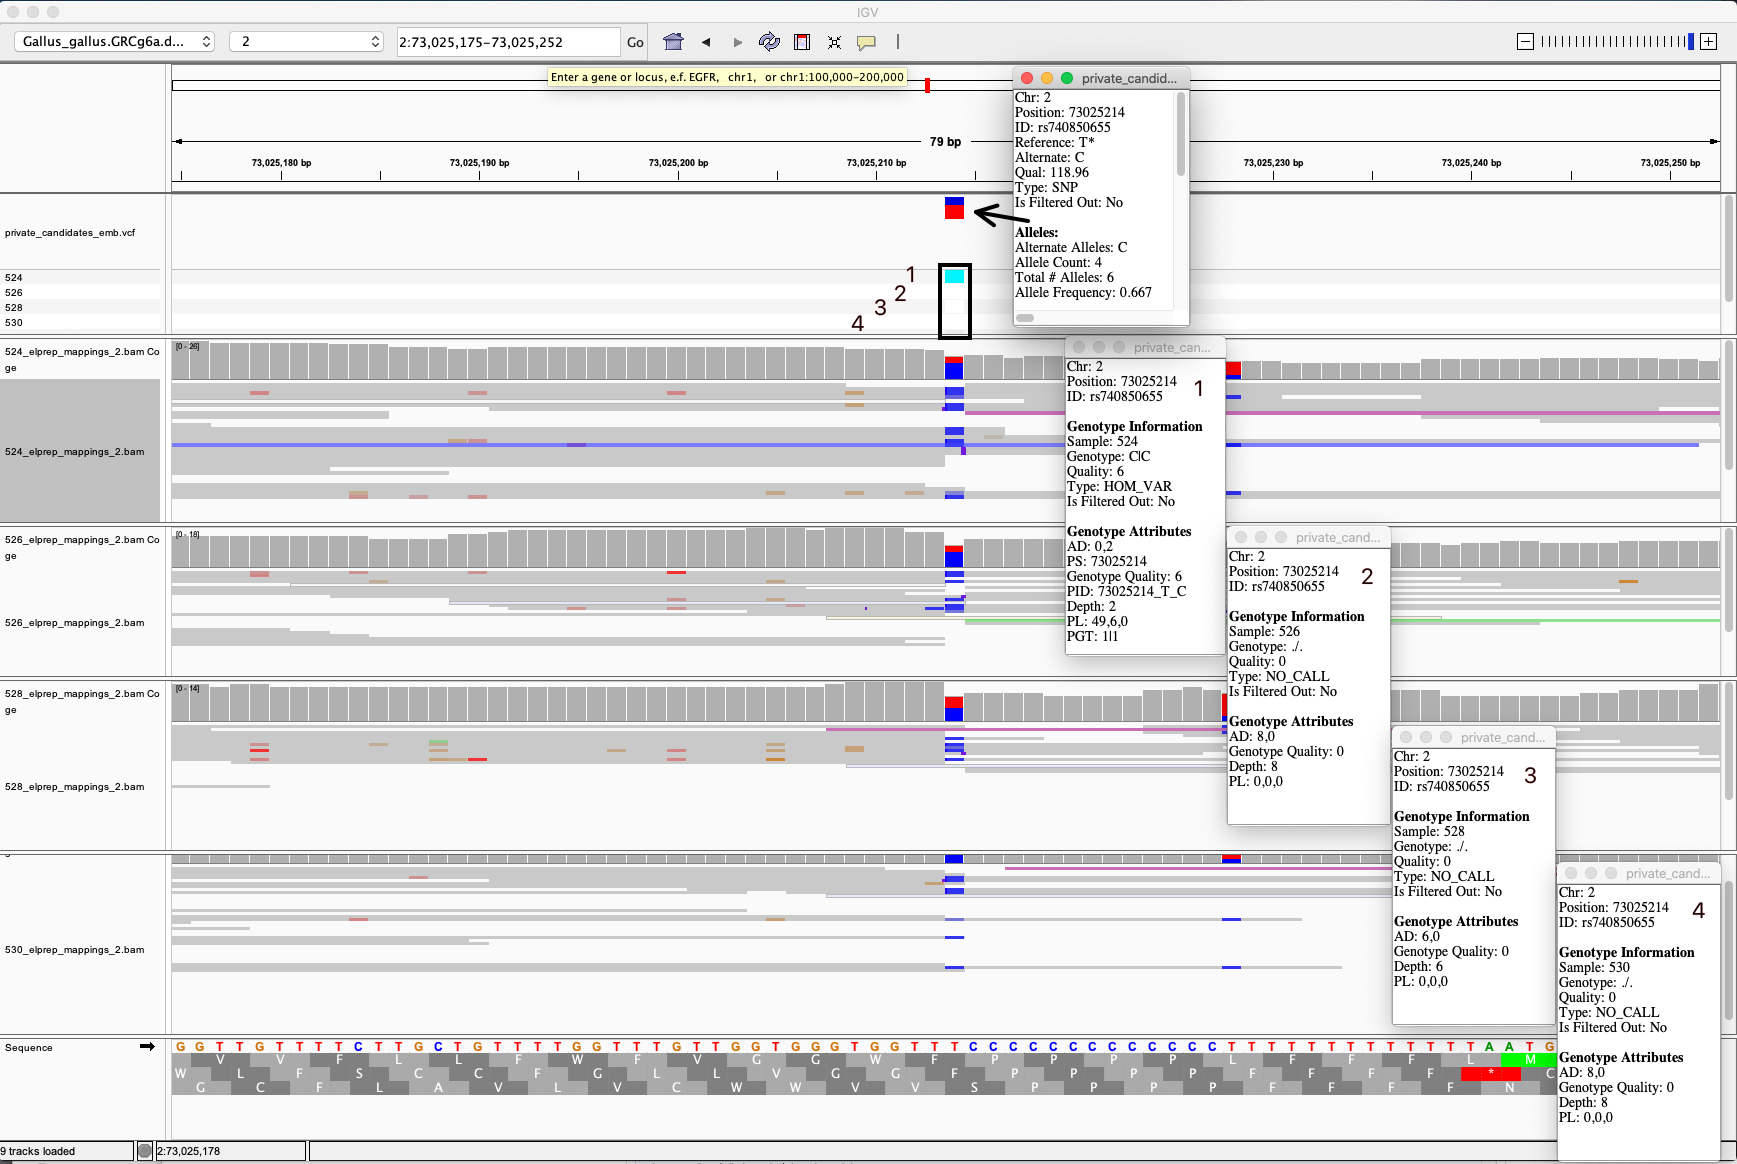Click the variant square in private_candidates_emb.vcf track
This screenshot has height=1164, width=1737.
pyautogui.click(x=953, y=210)
